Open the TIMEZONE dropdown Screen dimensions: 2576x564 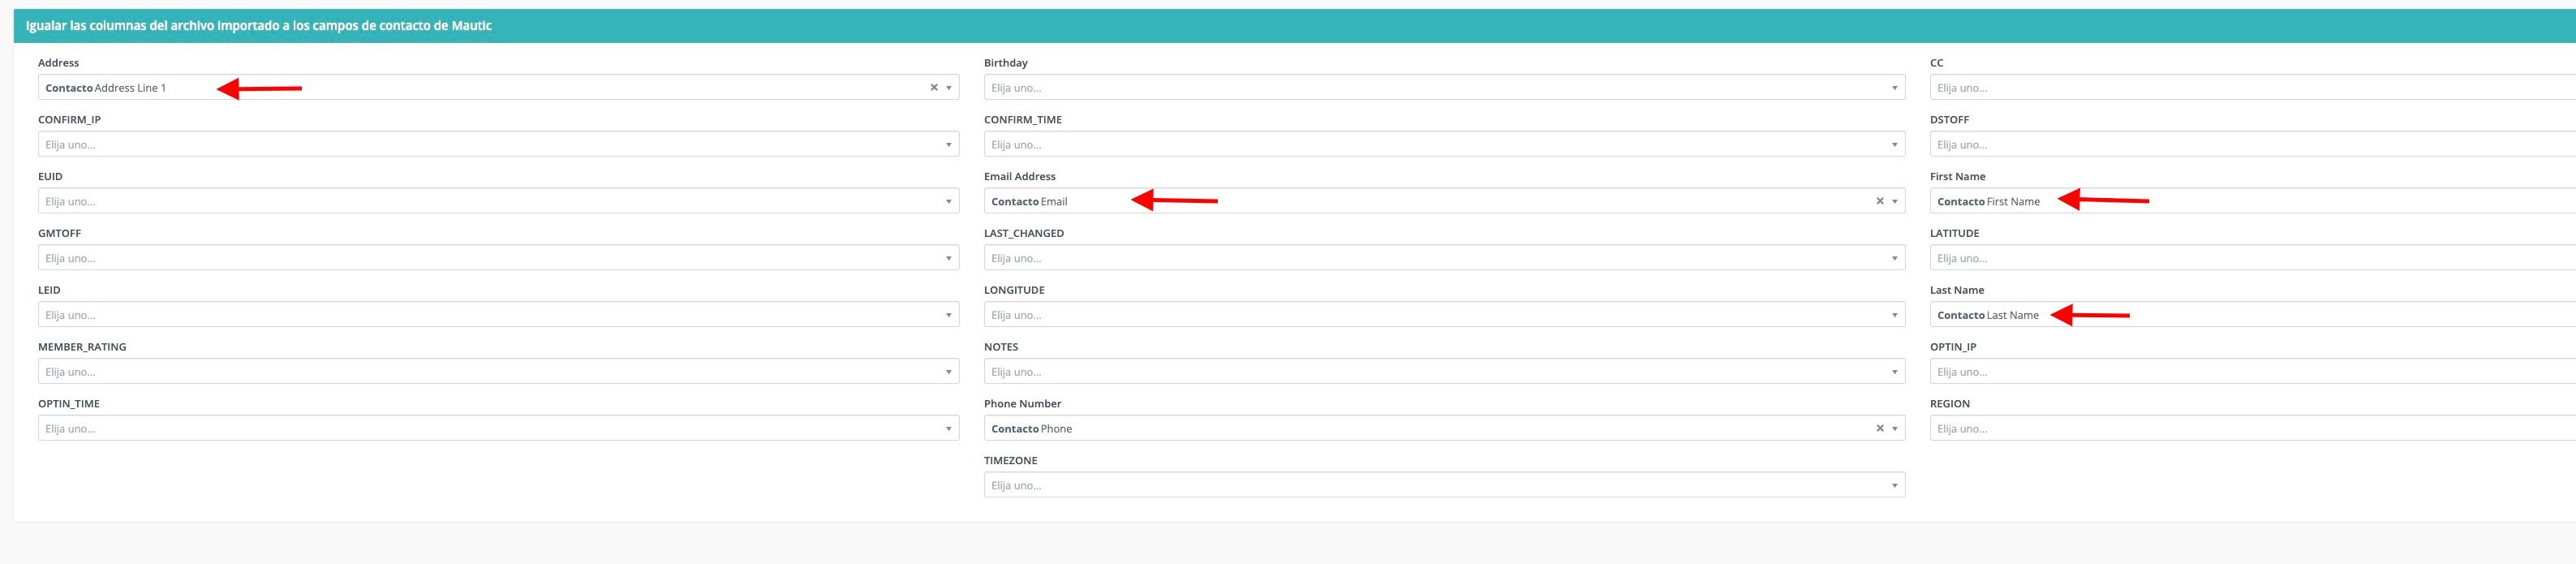[1444, 485]
